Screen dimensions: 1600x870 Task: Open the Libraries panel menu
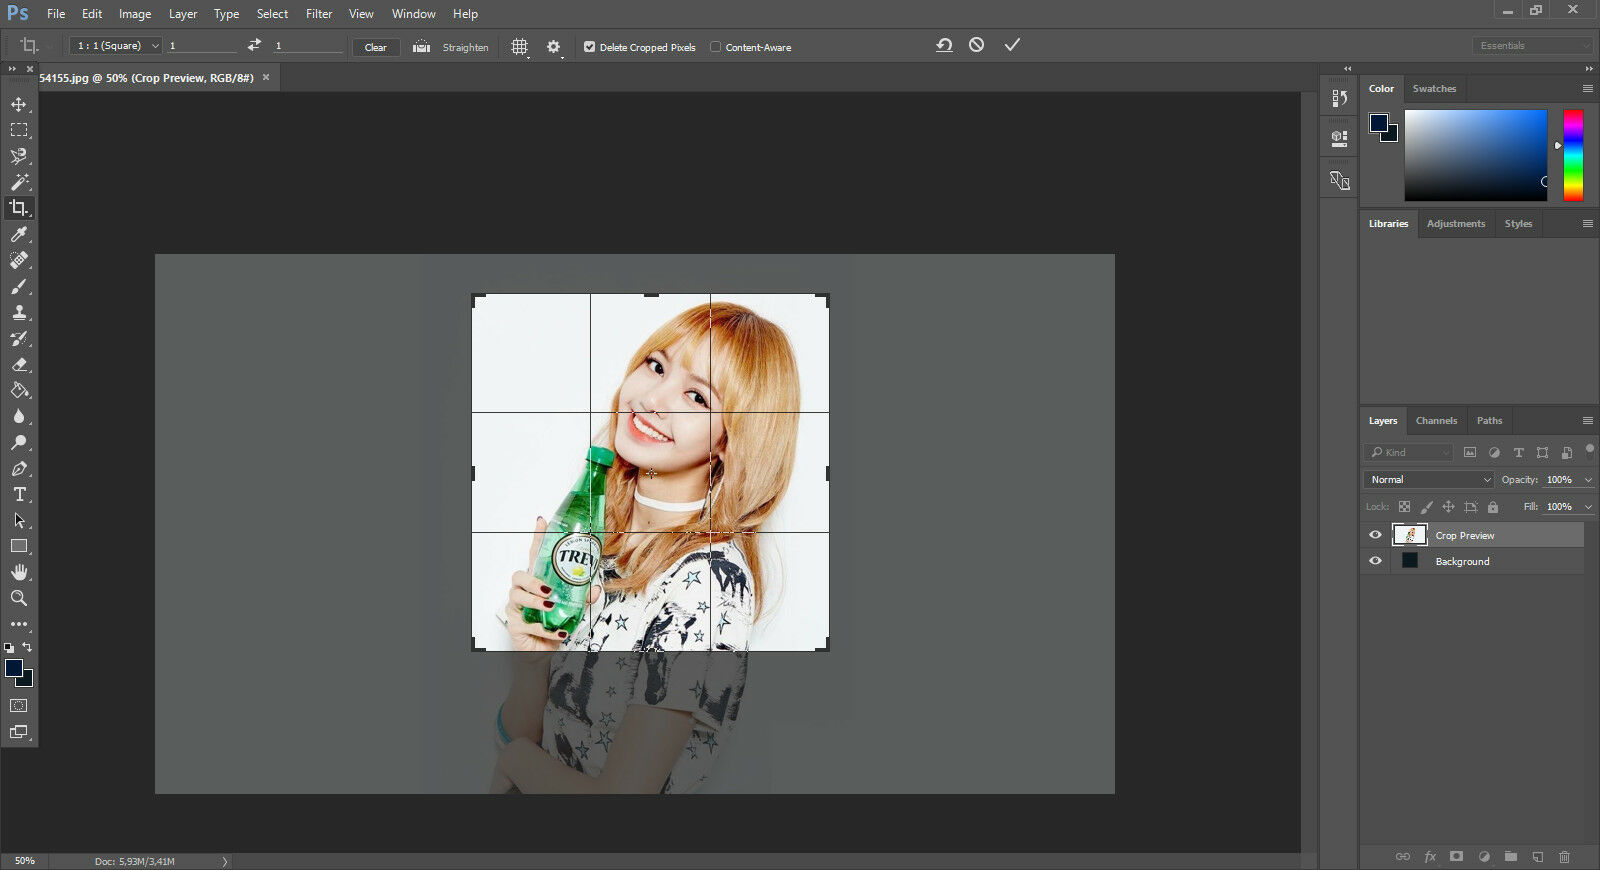[1587, 224]
